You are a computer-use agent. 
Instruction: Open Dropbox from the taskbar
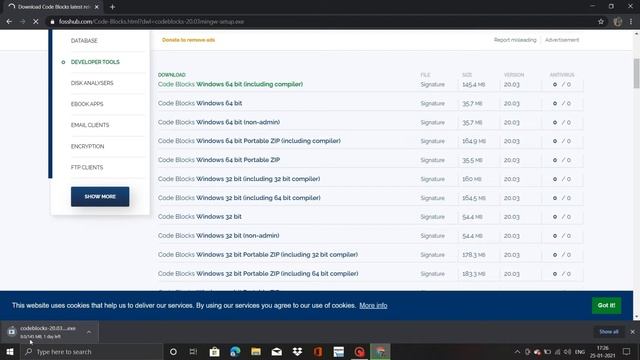[298, 352]
